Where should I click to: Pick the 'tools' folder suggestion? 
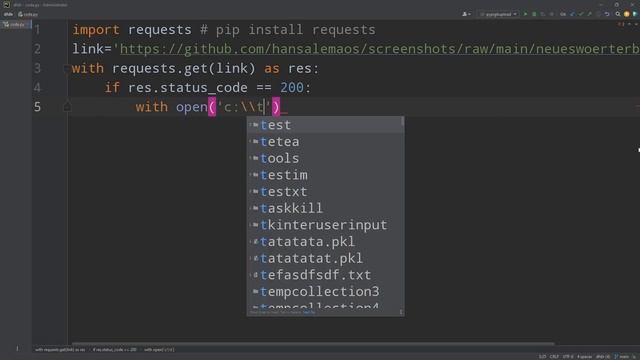325,158
